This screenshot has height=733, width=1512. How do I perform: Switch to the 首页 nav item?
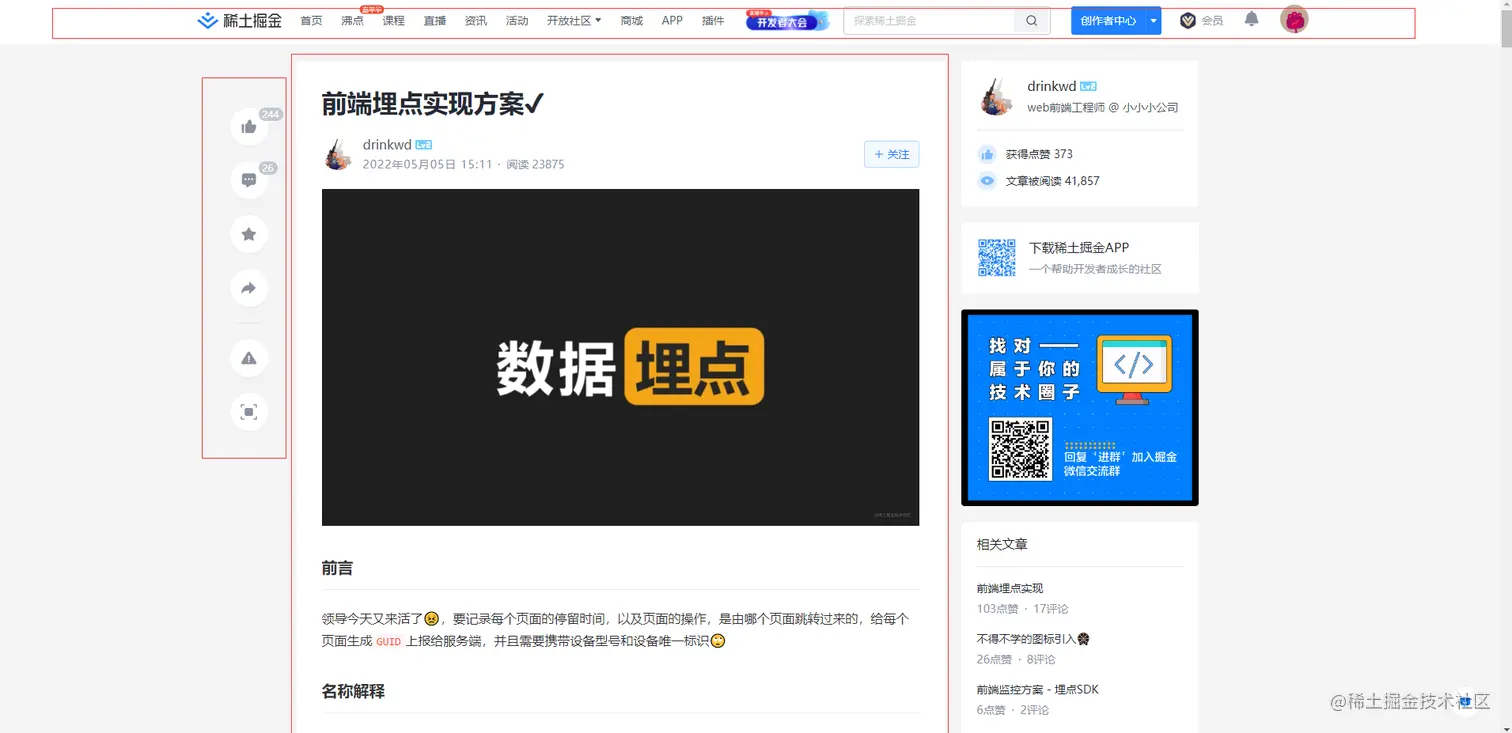tap(310, 20)
